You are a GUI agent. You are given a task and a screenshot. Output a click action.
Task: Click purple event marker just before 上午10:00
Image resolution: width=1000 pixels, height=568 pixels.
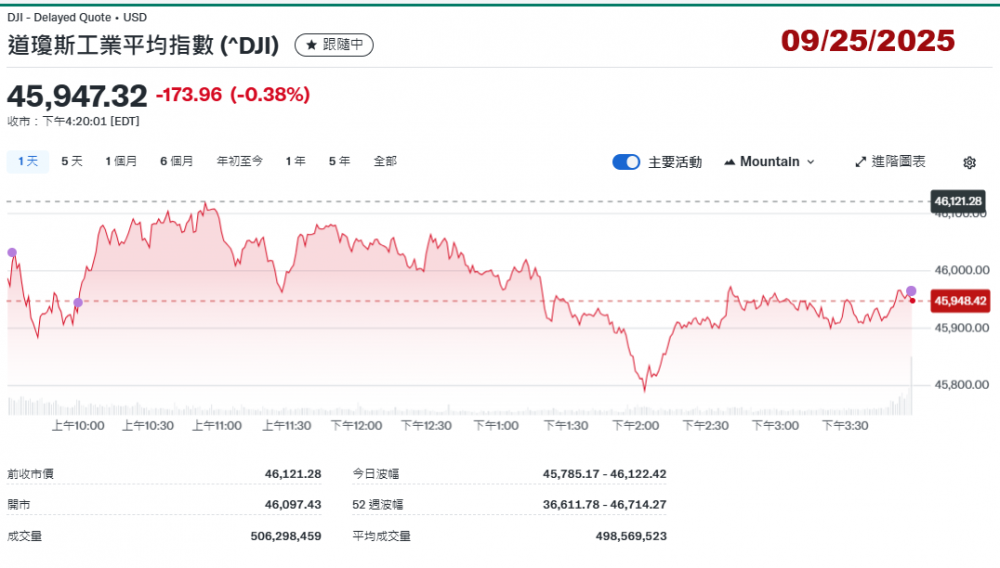tap(78, 302)
